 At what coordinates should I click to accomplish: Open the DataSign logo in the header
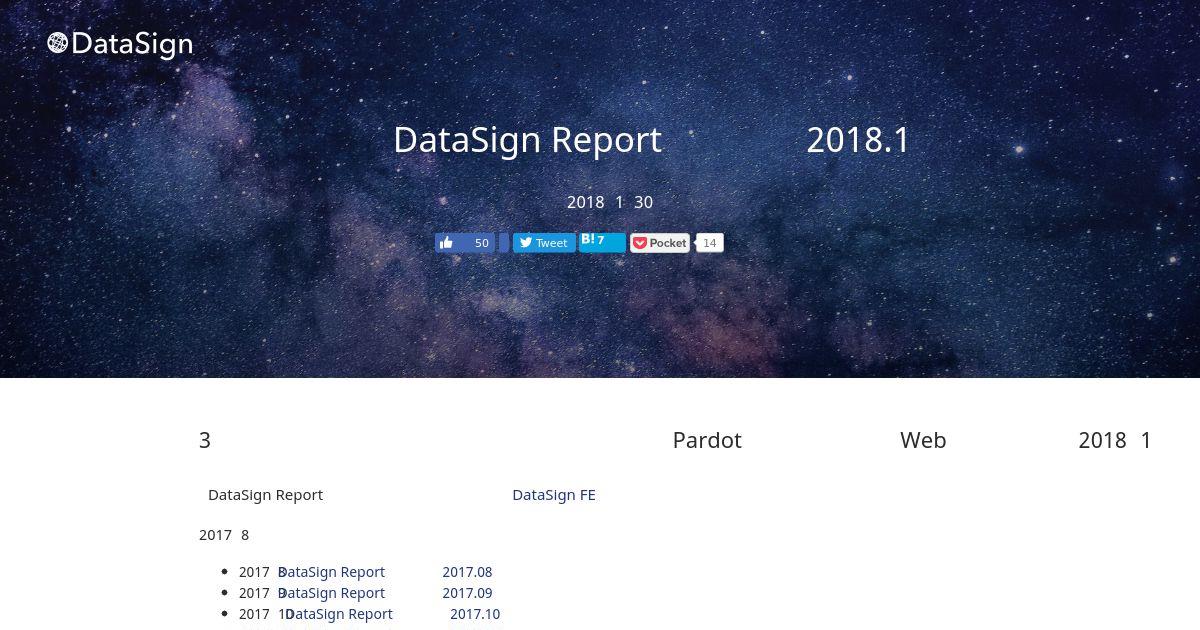[120, 44]
